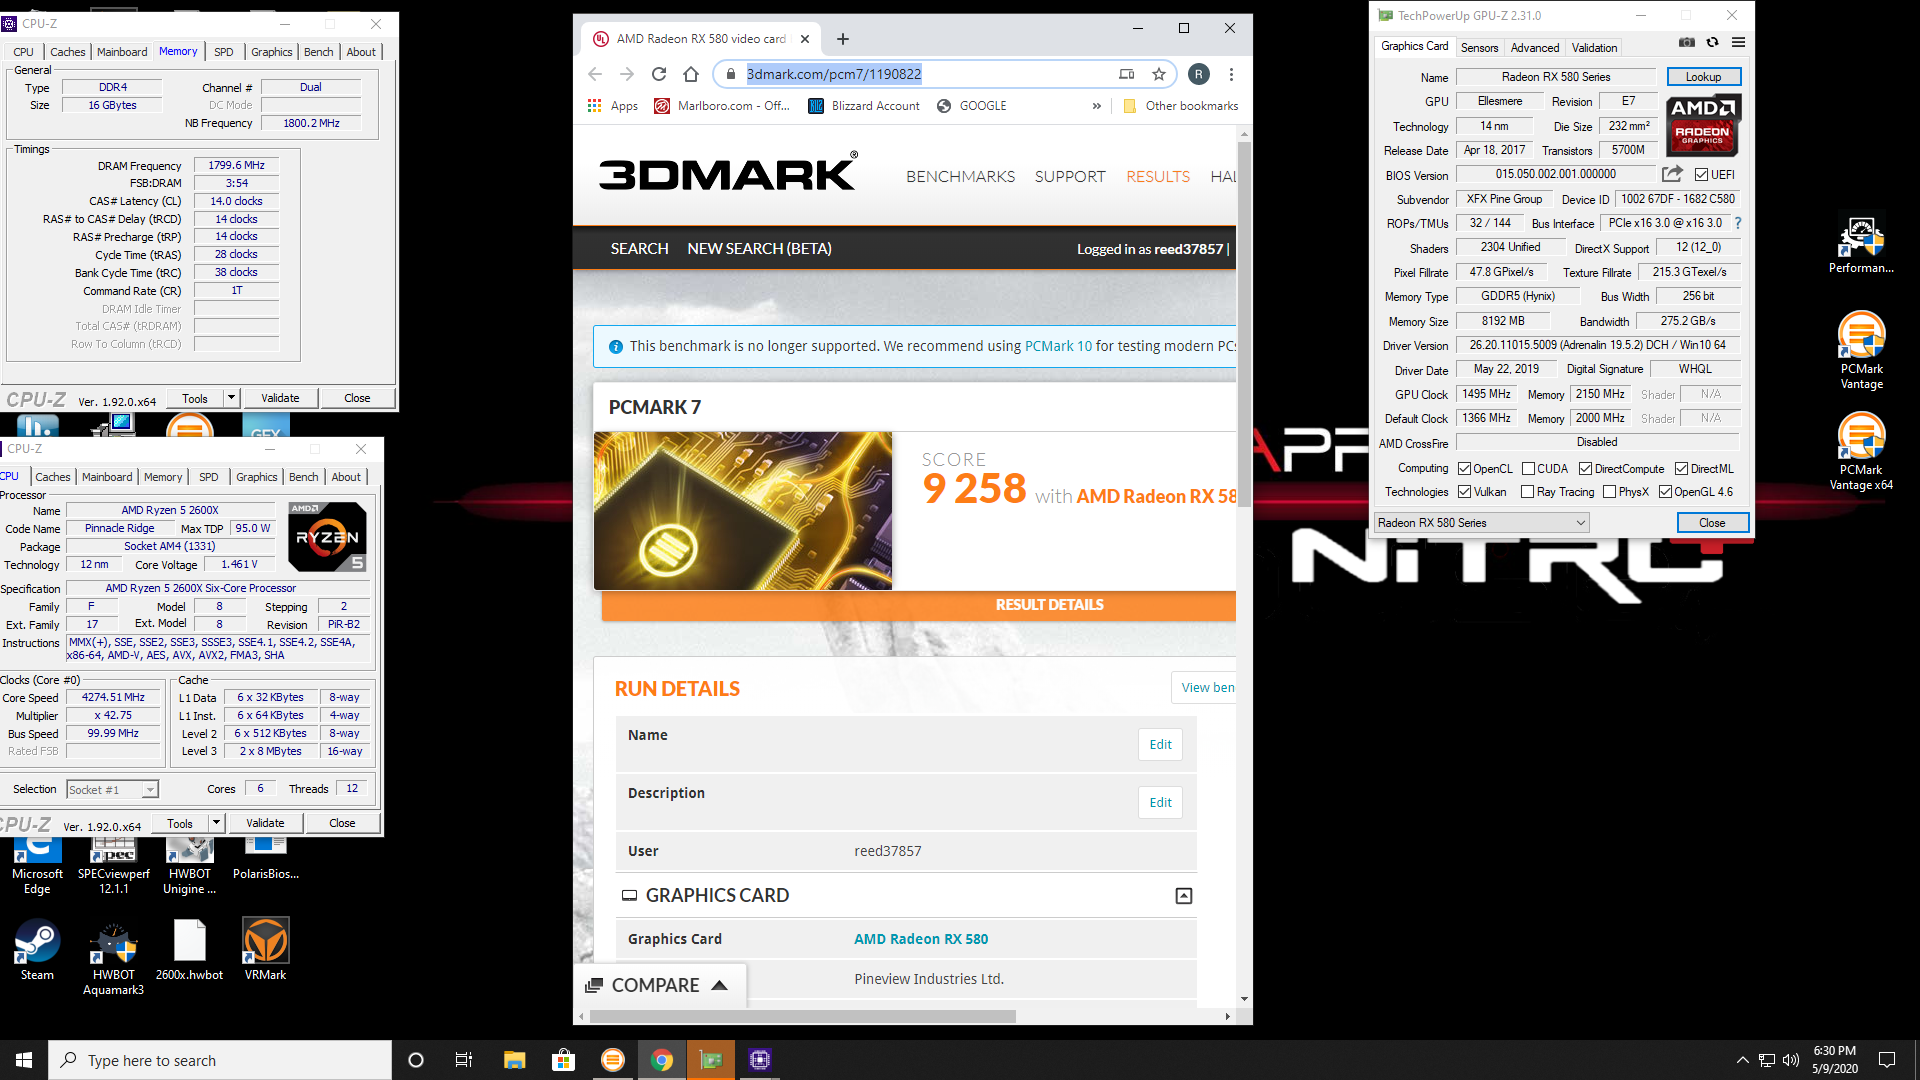Toggle the Ray Tracing checkbox

coord(1527,492)
